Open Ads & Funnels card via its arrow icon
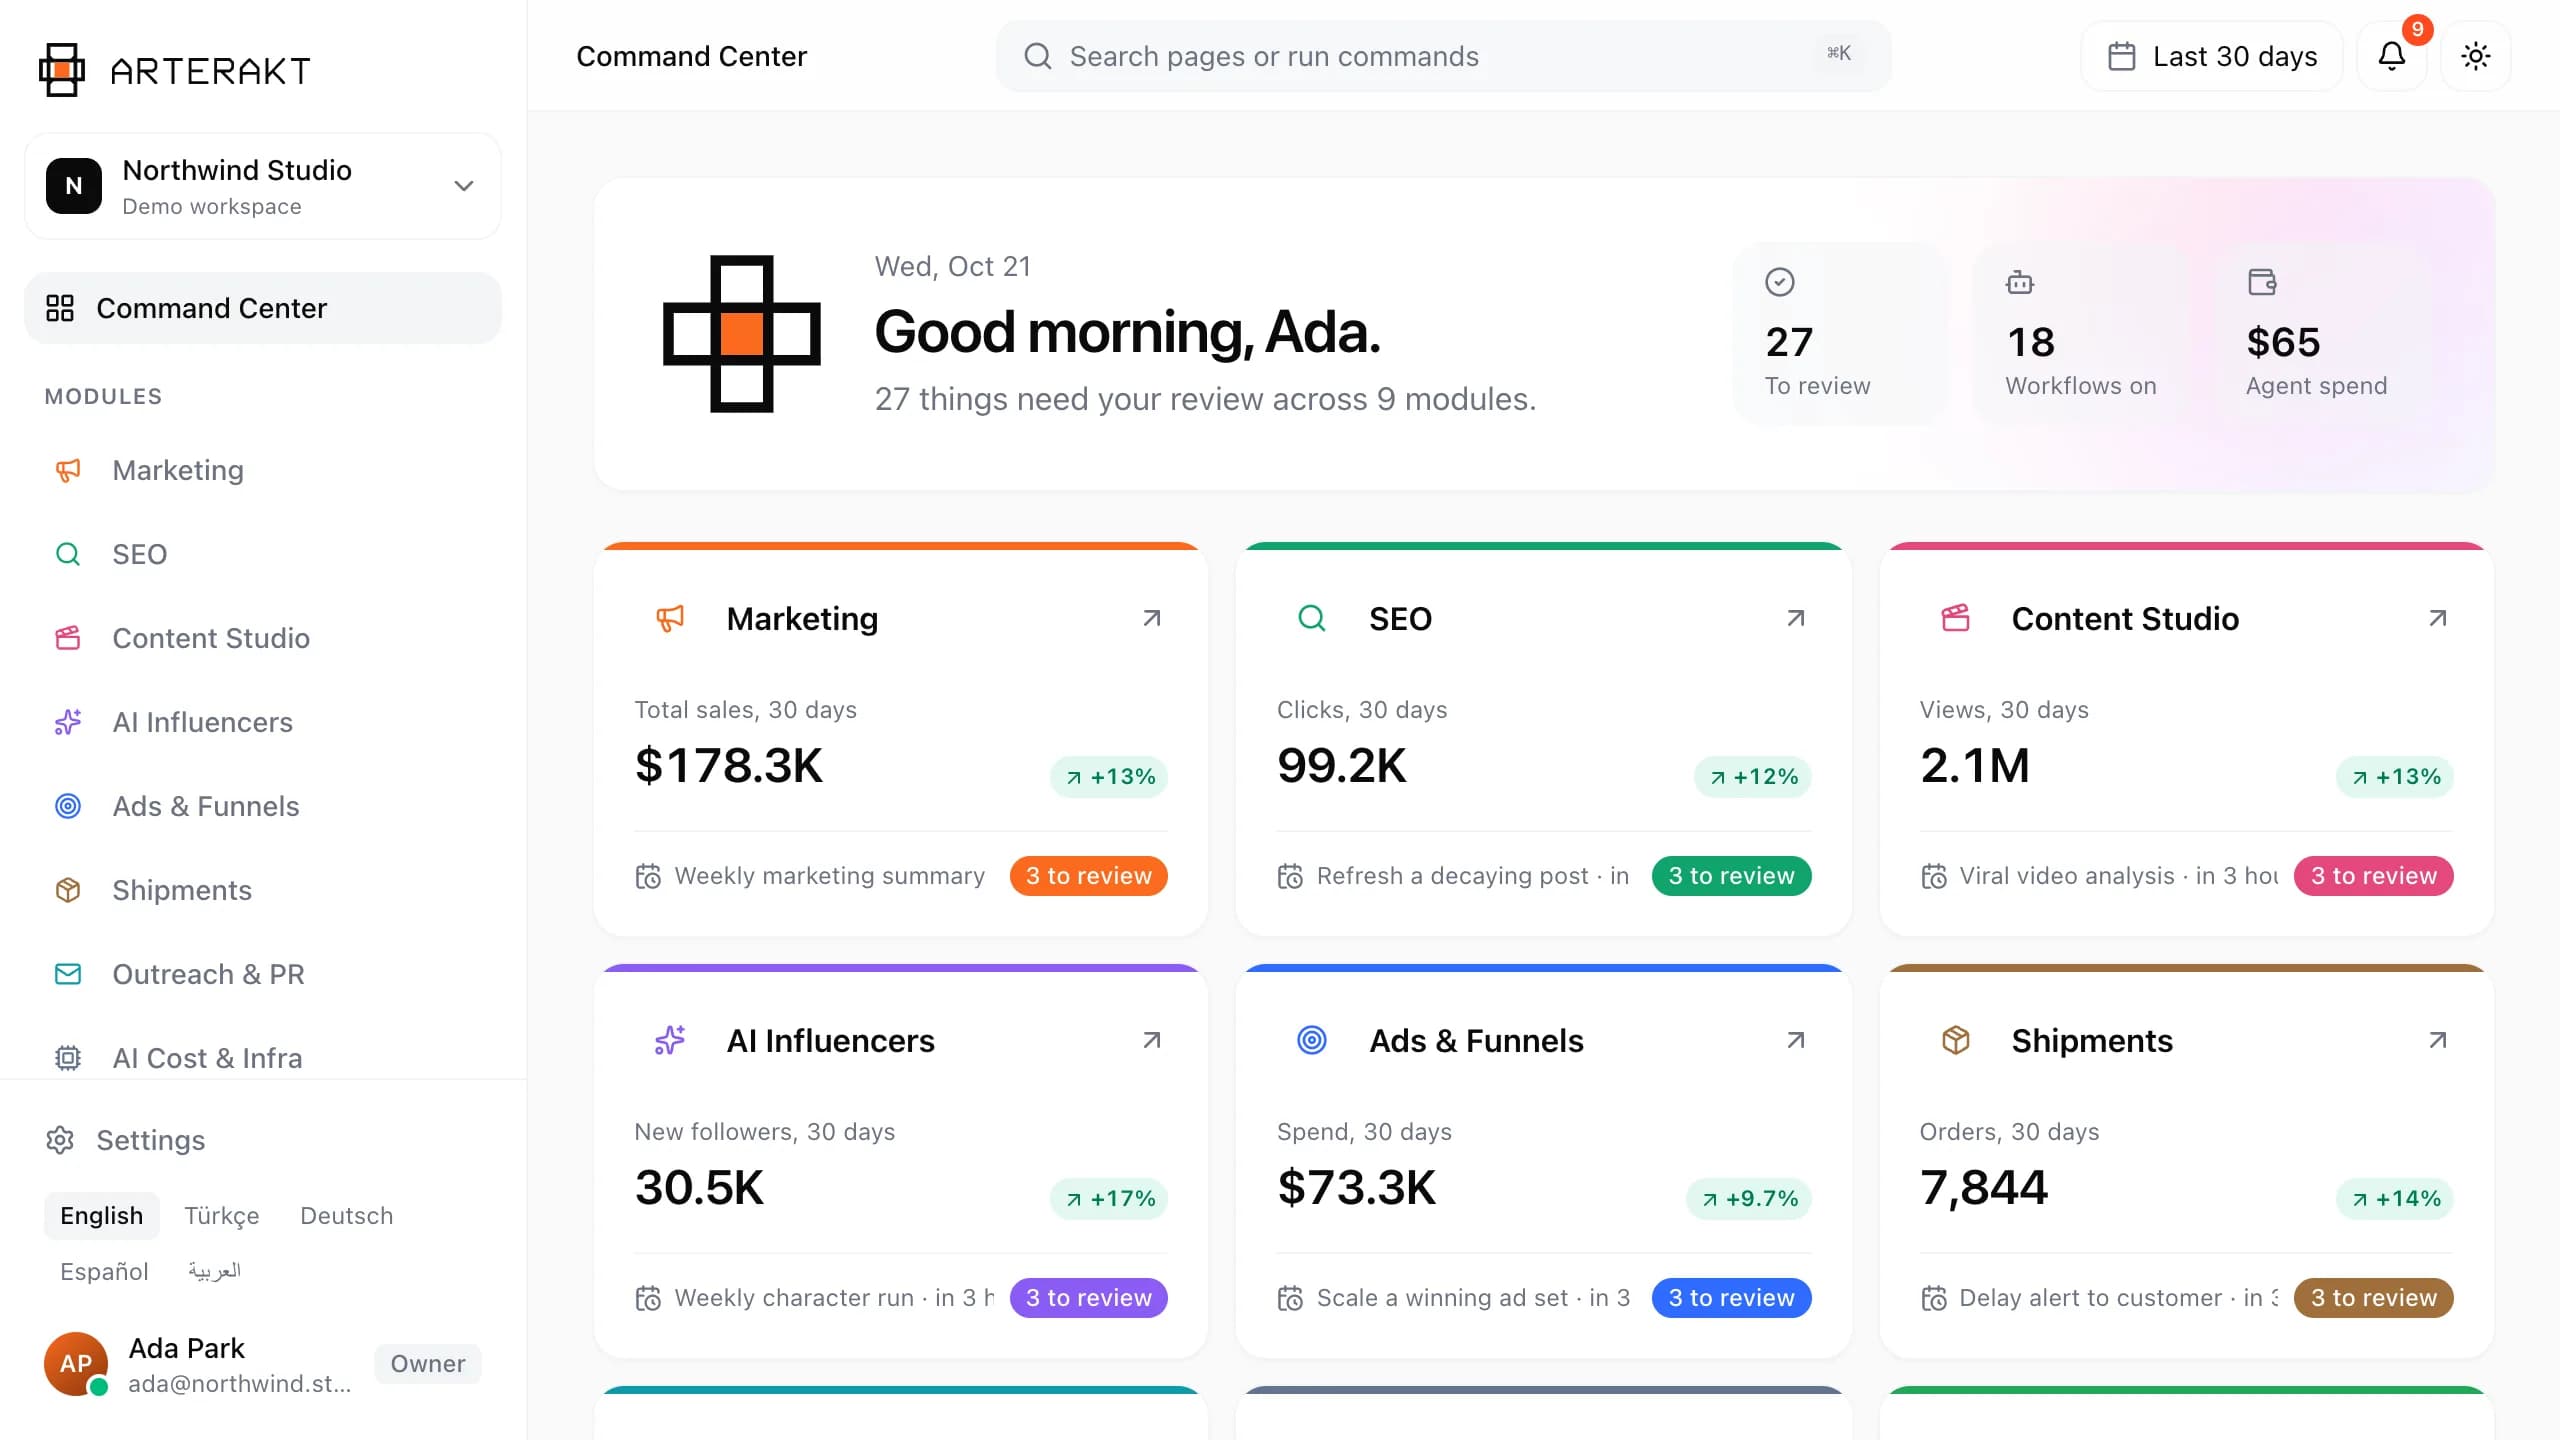This screenshot has width=2560, height=1440. tap(1796, 1040)
